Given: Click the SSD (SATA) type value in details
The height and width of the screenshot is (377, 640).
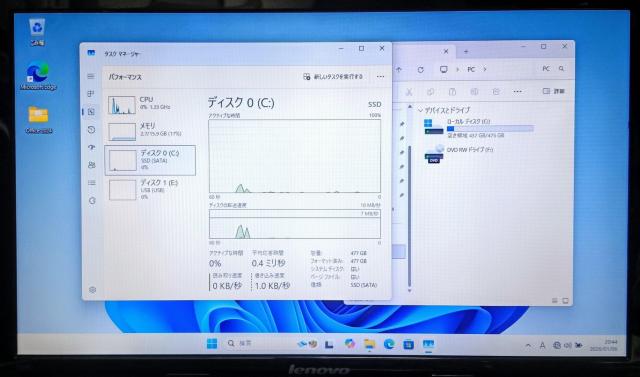Looking at the screenshot, I should coord(364,285).
